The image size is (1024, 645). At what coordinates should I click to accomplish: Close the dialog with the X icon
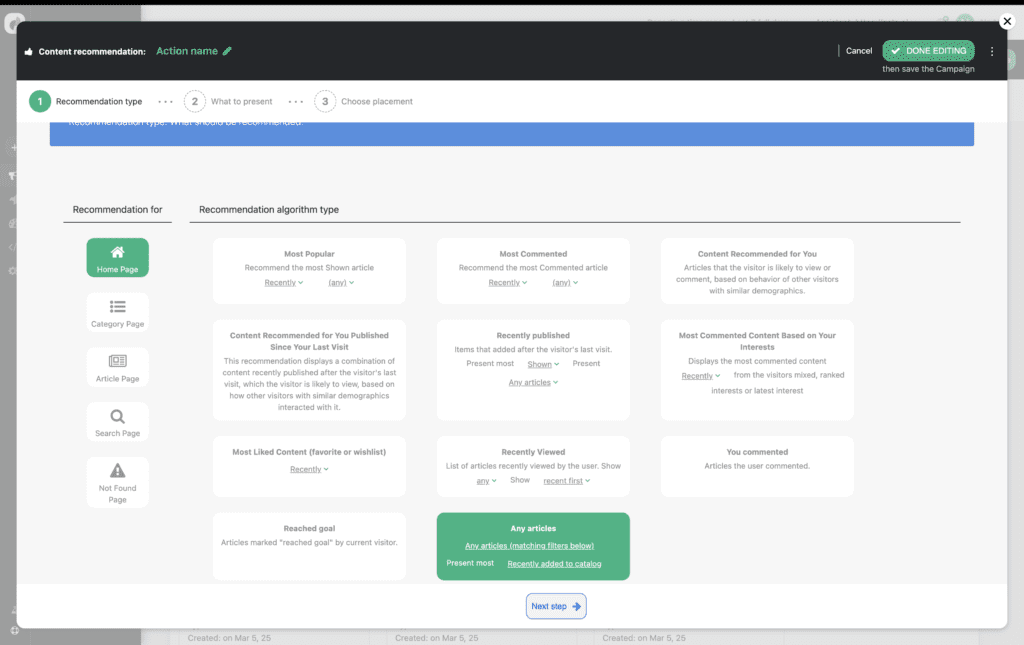[1006, 21]
